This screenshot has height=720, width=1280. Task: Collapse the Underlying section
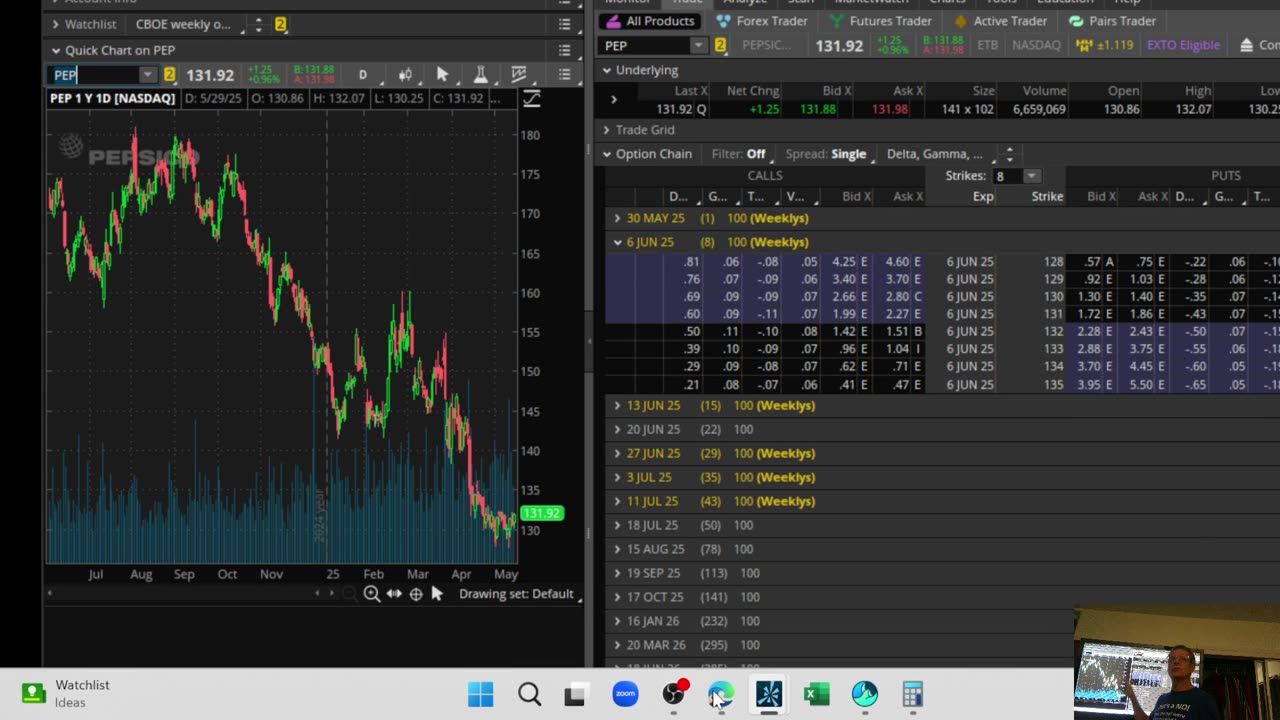click(x=607, y=70)
